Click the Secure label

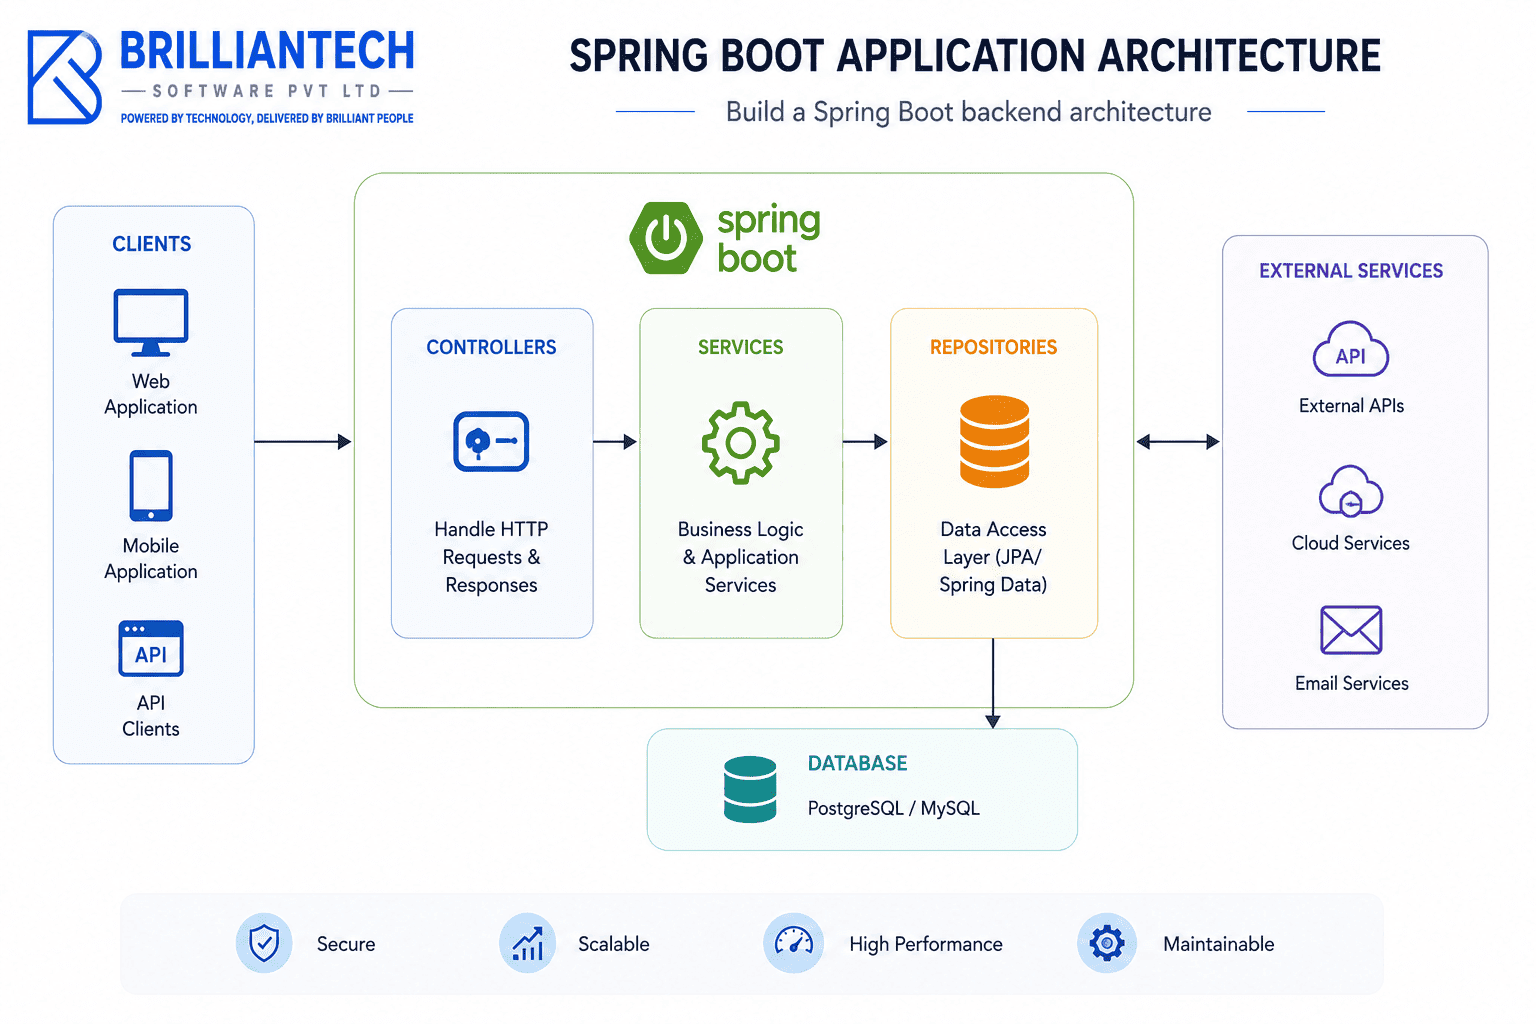pyautogui.click(x=346, y=944)
